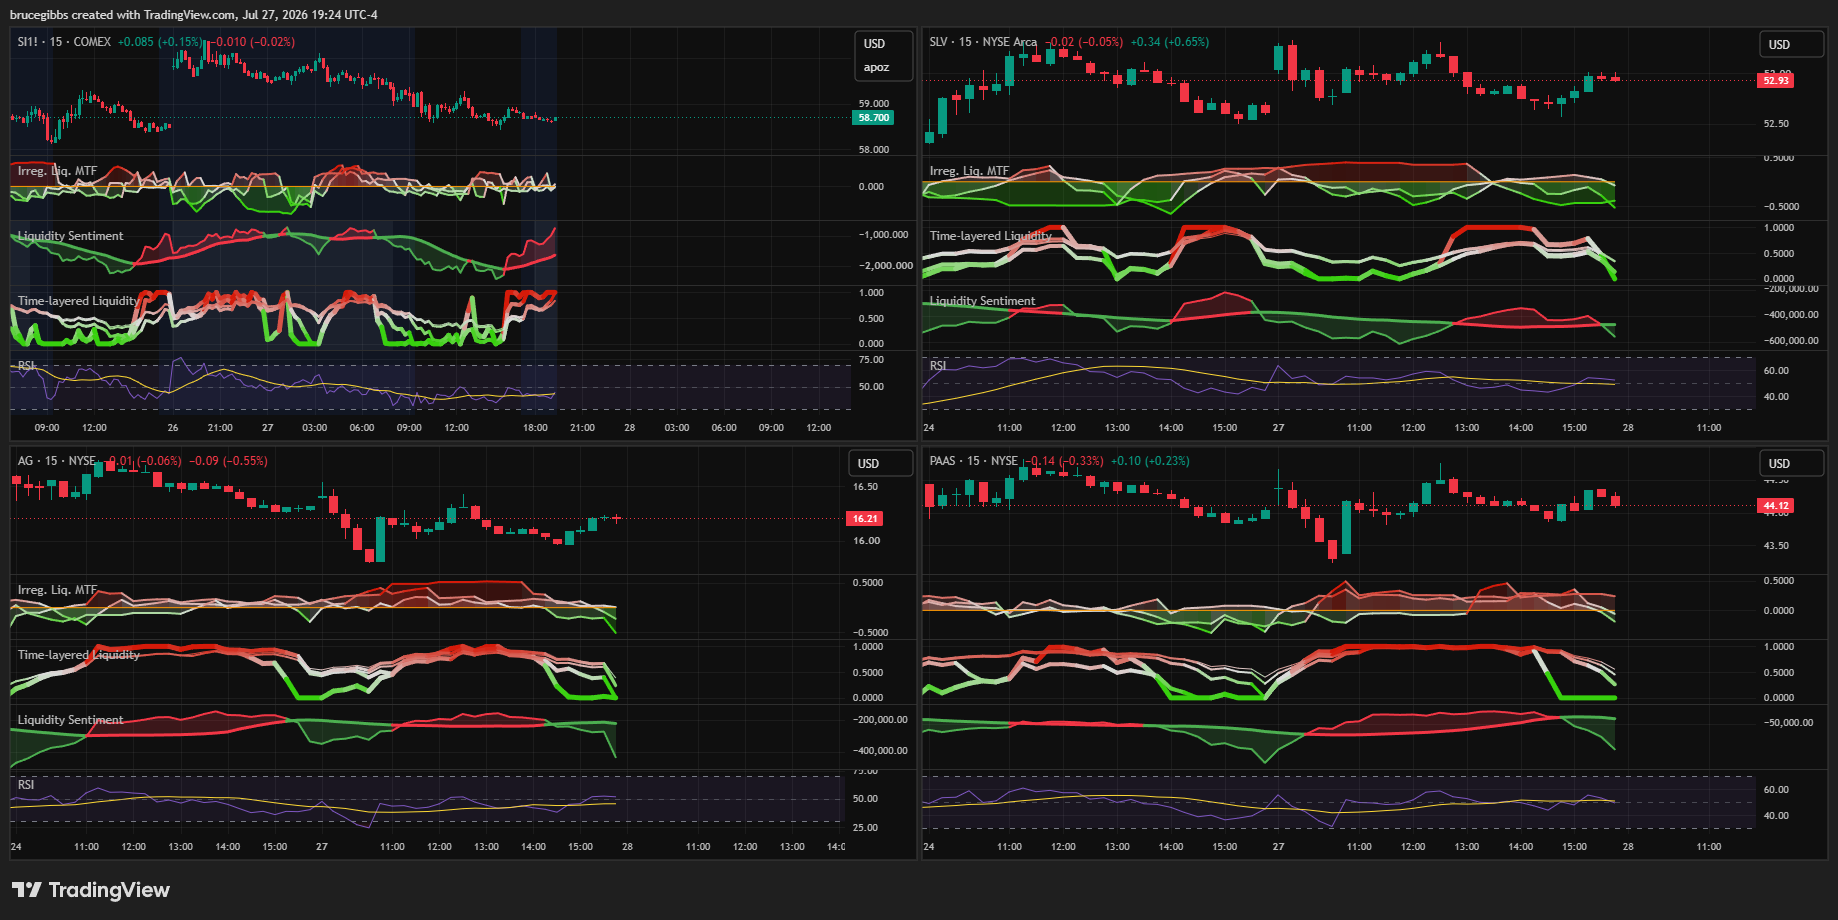Click the +0.34 (+0.65%) change on SLV chart
Image resolution: width=1838 pixels, height=920 pixels.
coord(1170,42)
